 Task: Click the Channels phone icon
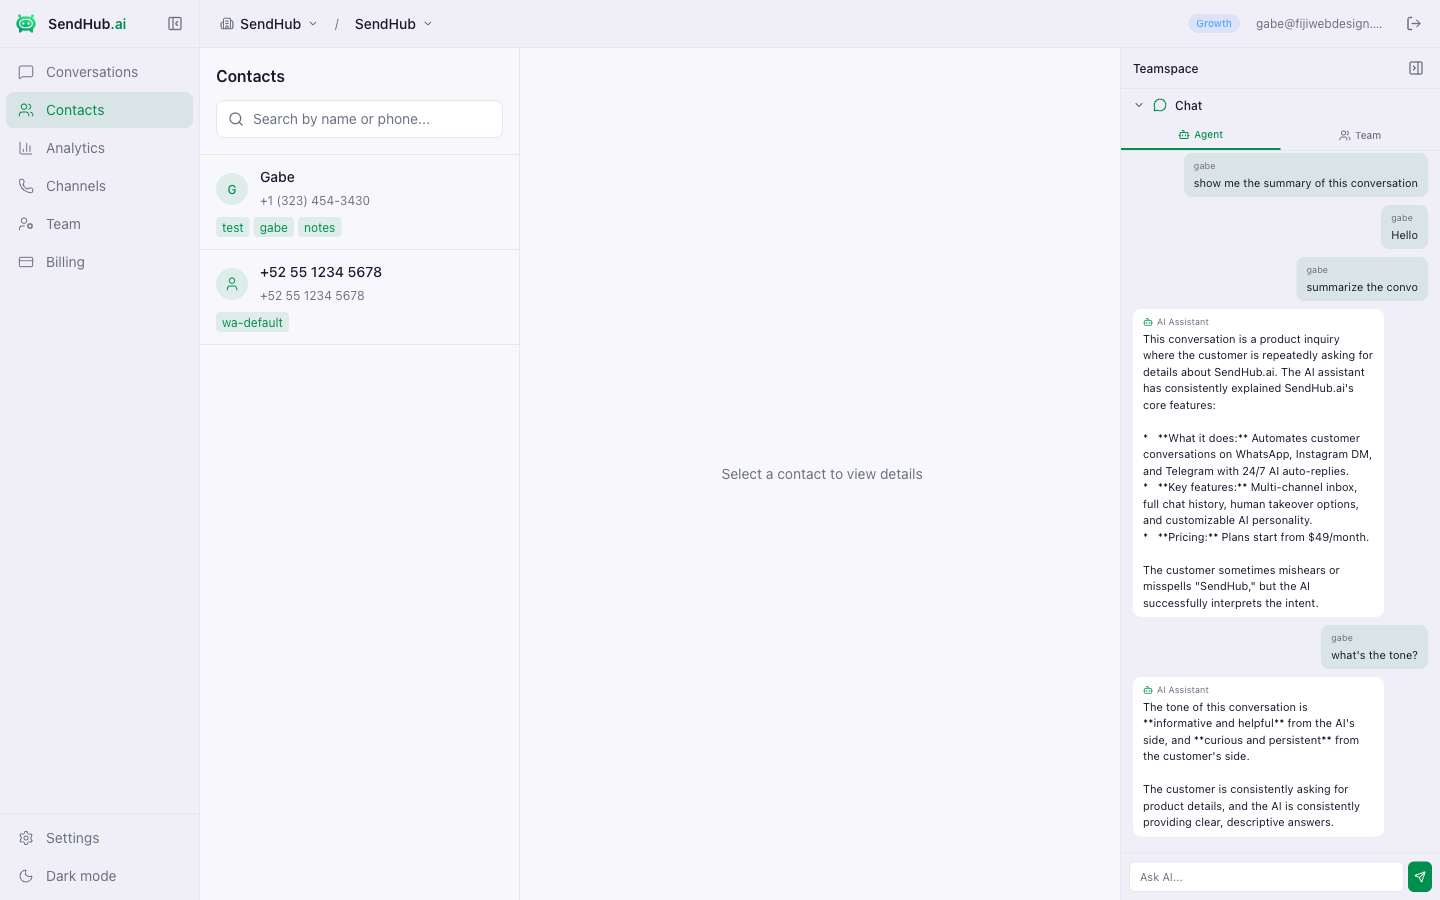click(26, 186)
